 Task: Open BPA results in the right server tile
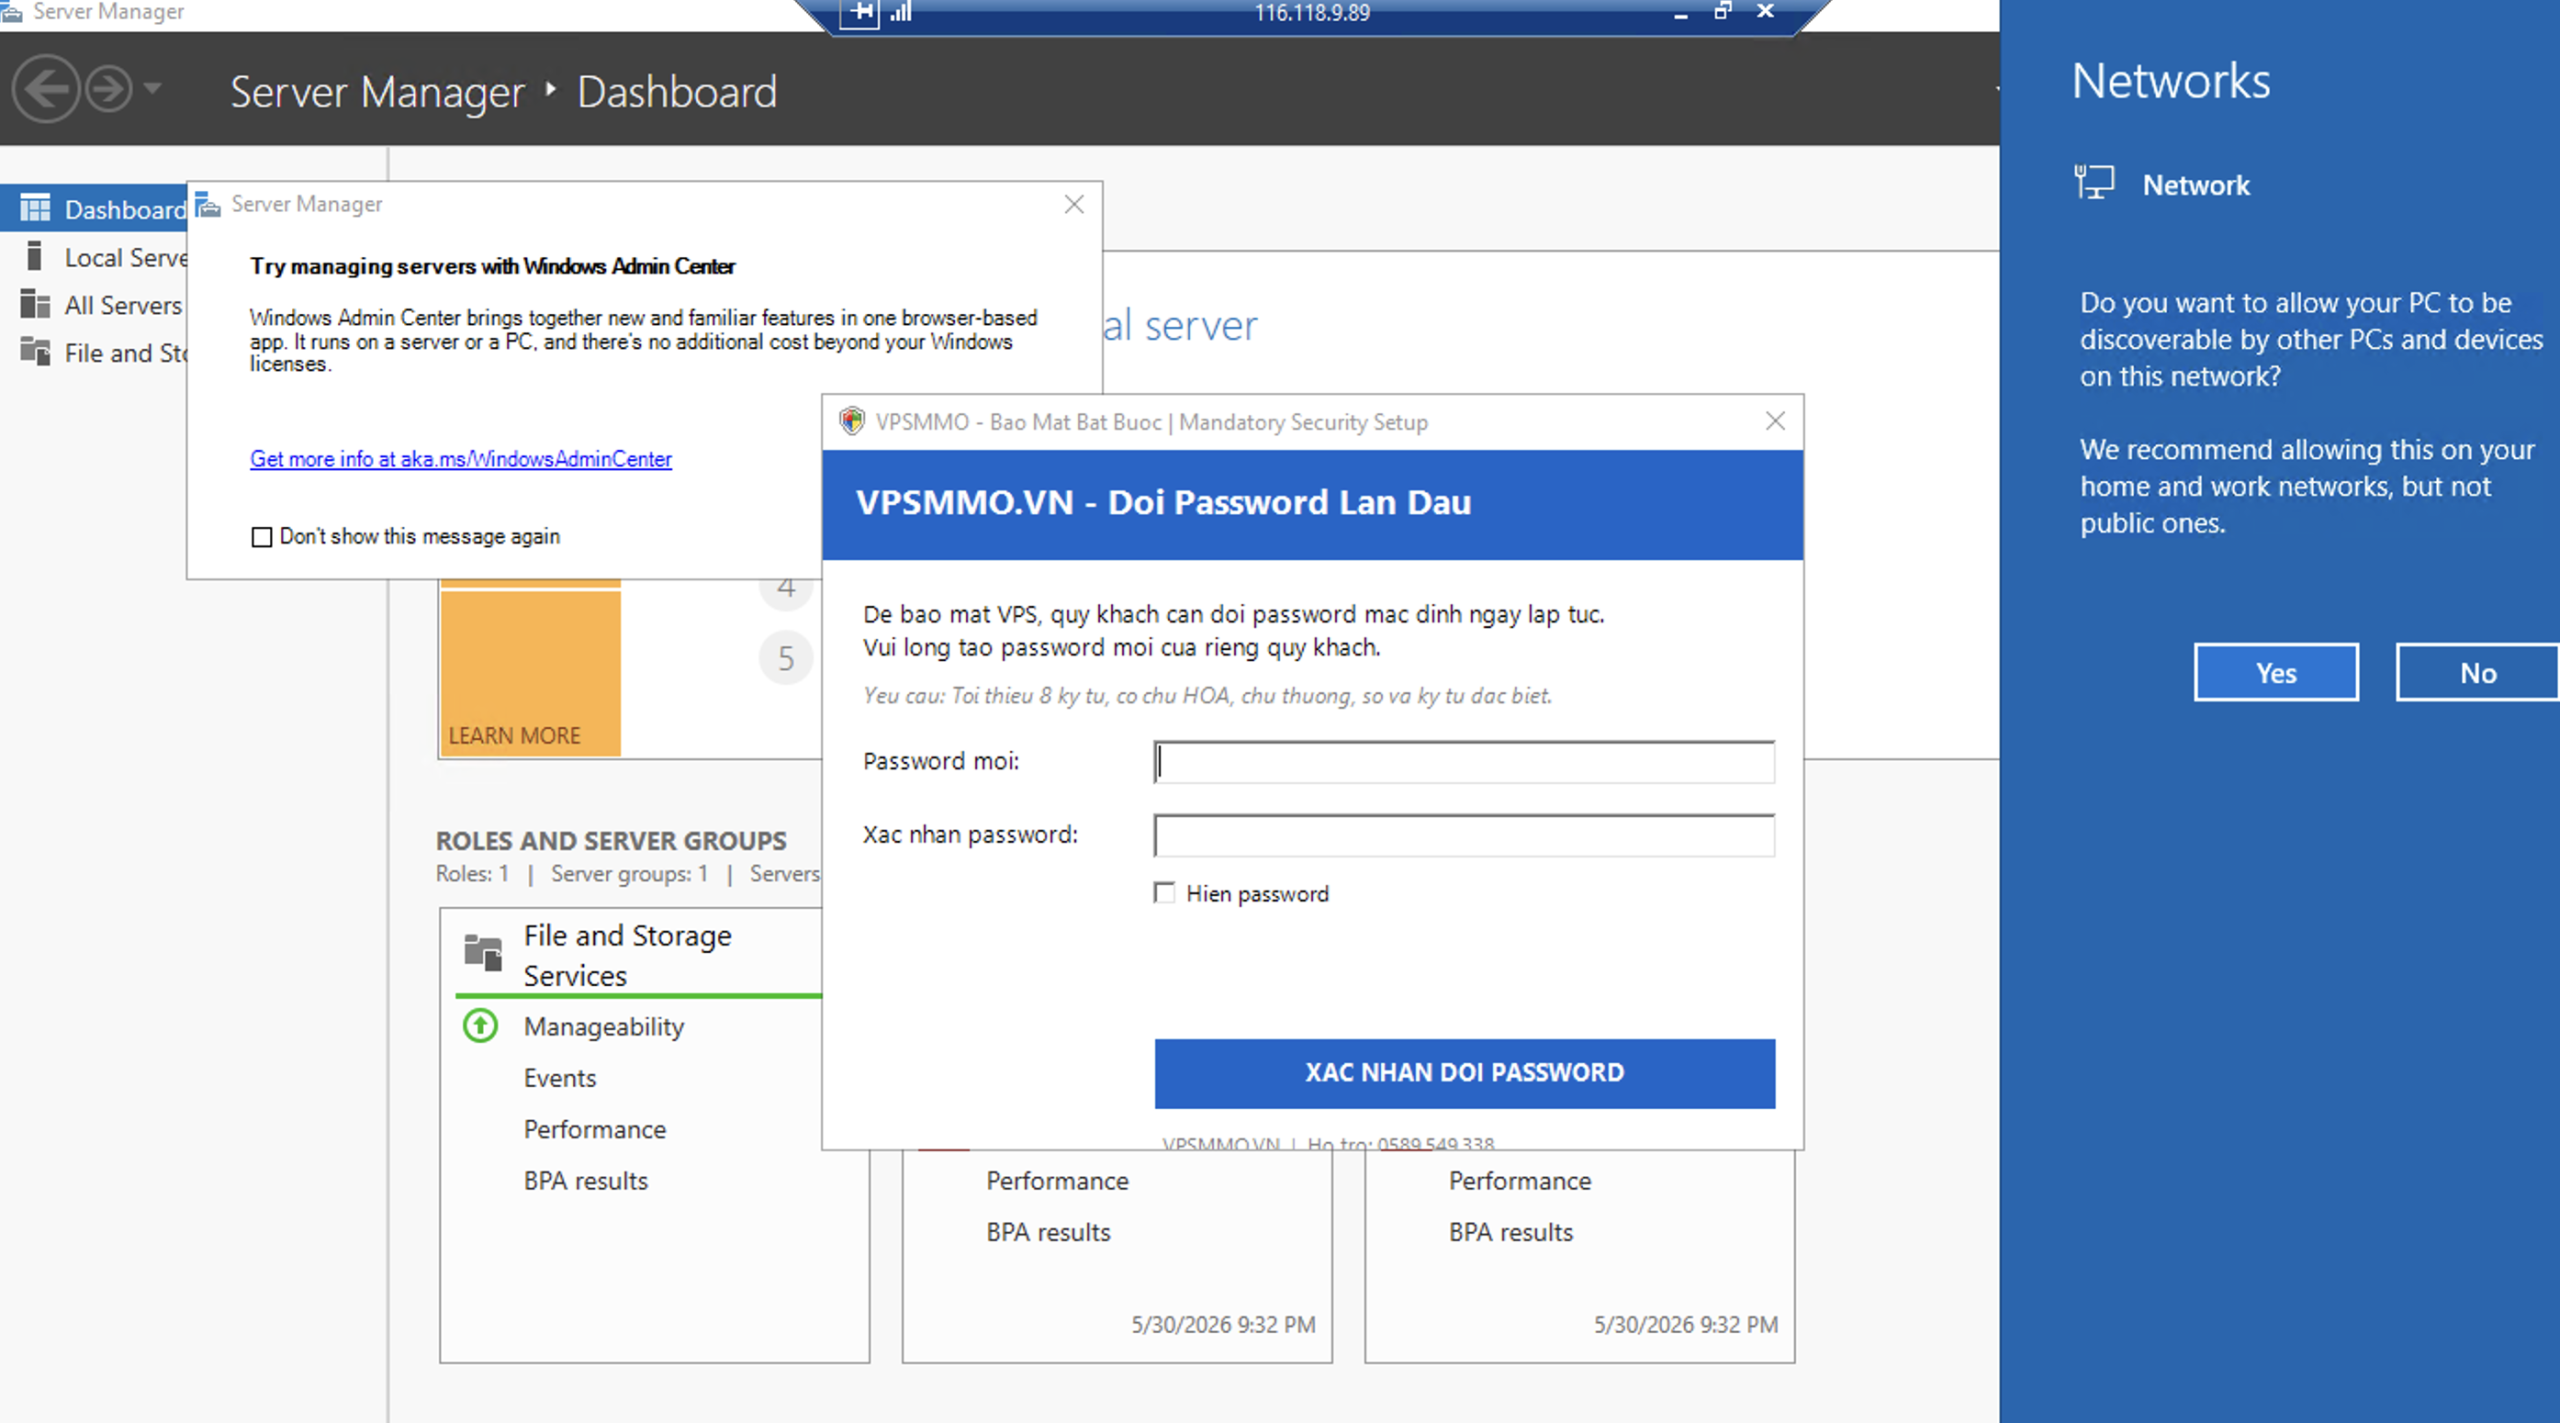(1511, 1232)
